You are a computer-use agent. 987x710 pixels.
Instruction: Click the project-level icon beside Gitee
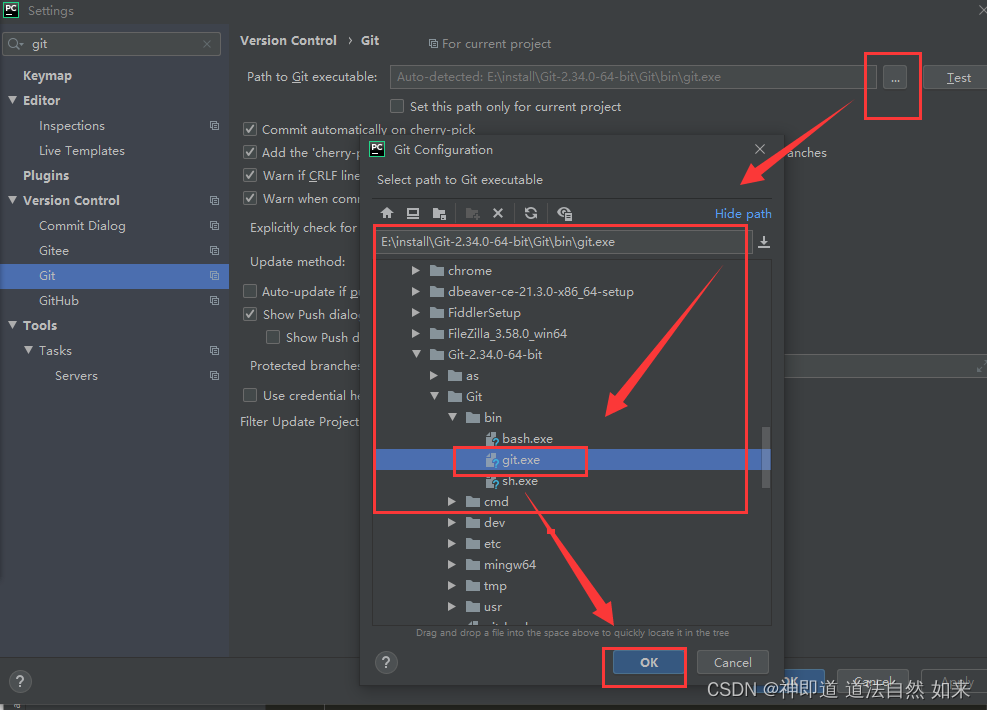[215, 251]
